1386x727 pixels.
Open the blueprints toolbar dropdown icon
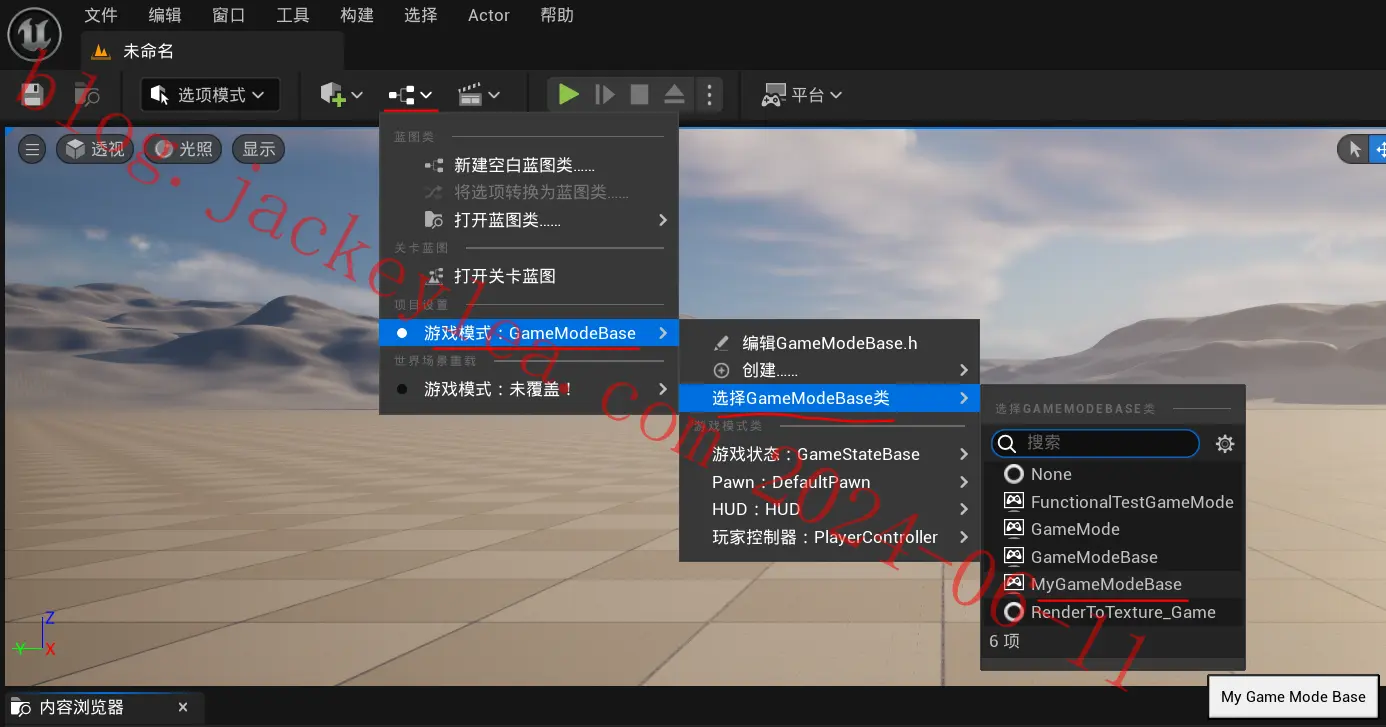click(411, 95)
